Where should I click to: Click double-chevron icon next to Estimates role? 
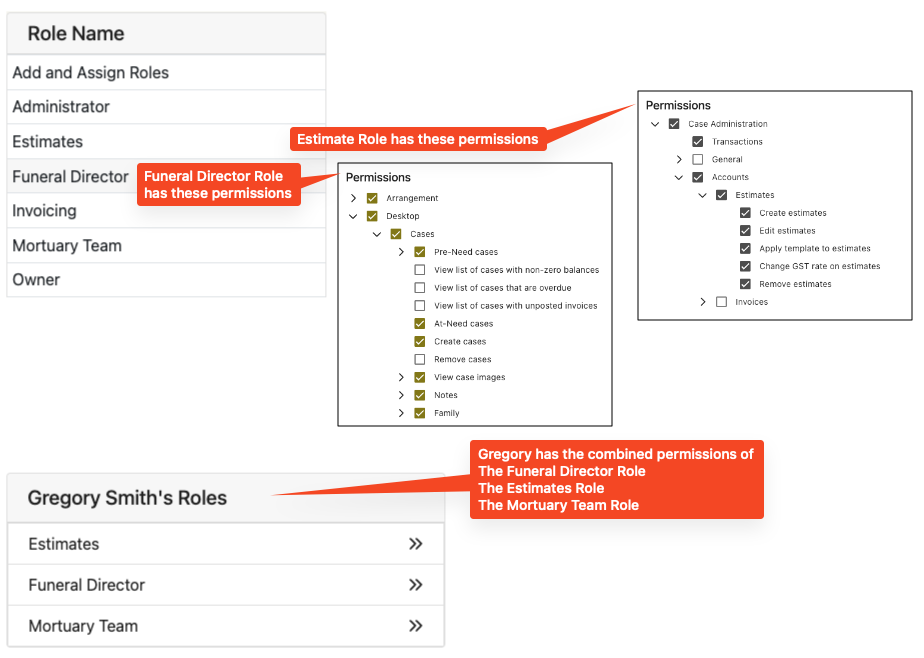pos(415,544)
